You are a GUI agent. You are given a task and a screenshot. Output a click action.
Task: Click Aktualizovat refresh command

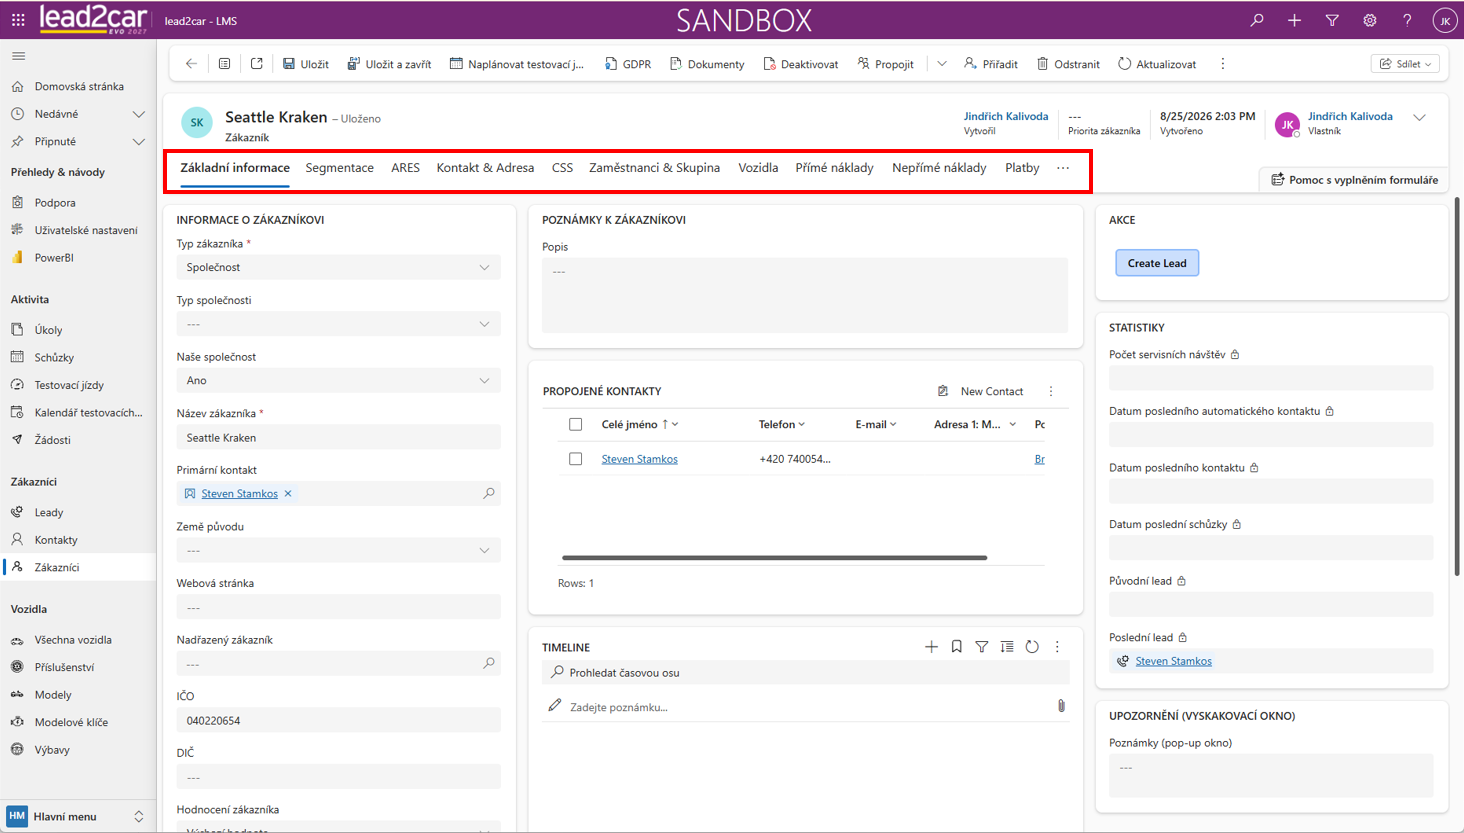point(1157,64)
